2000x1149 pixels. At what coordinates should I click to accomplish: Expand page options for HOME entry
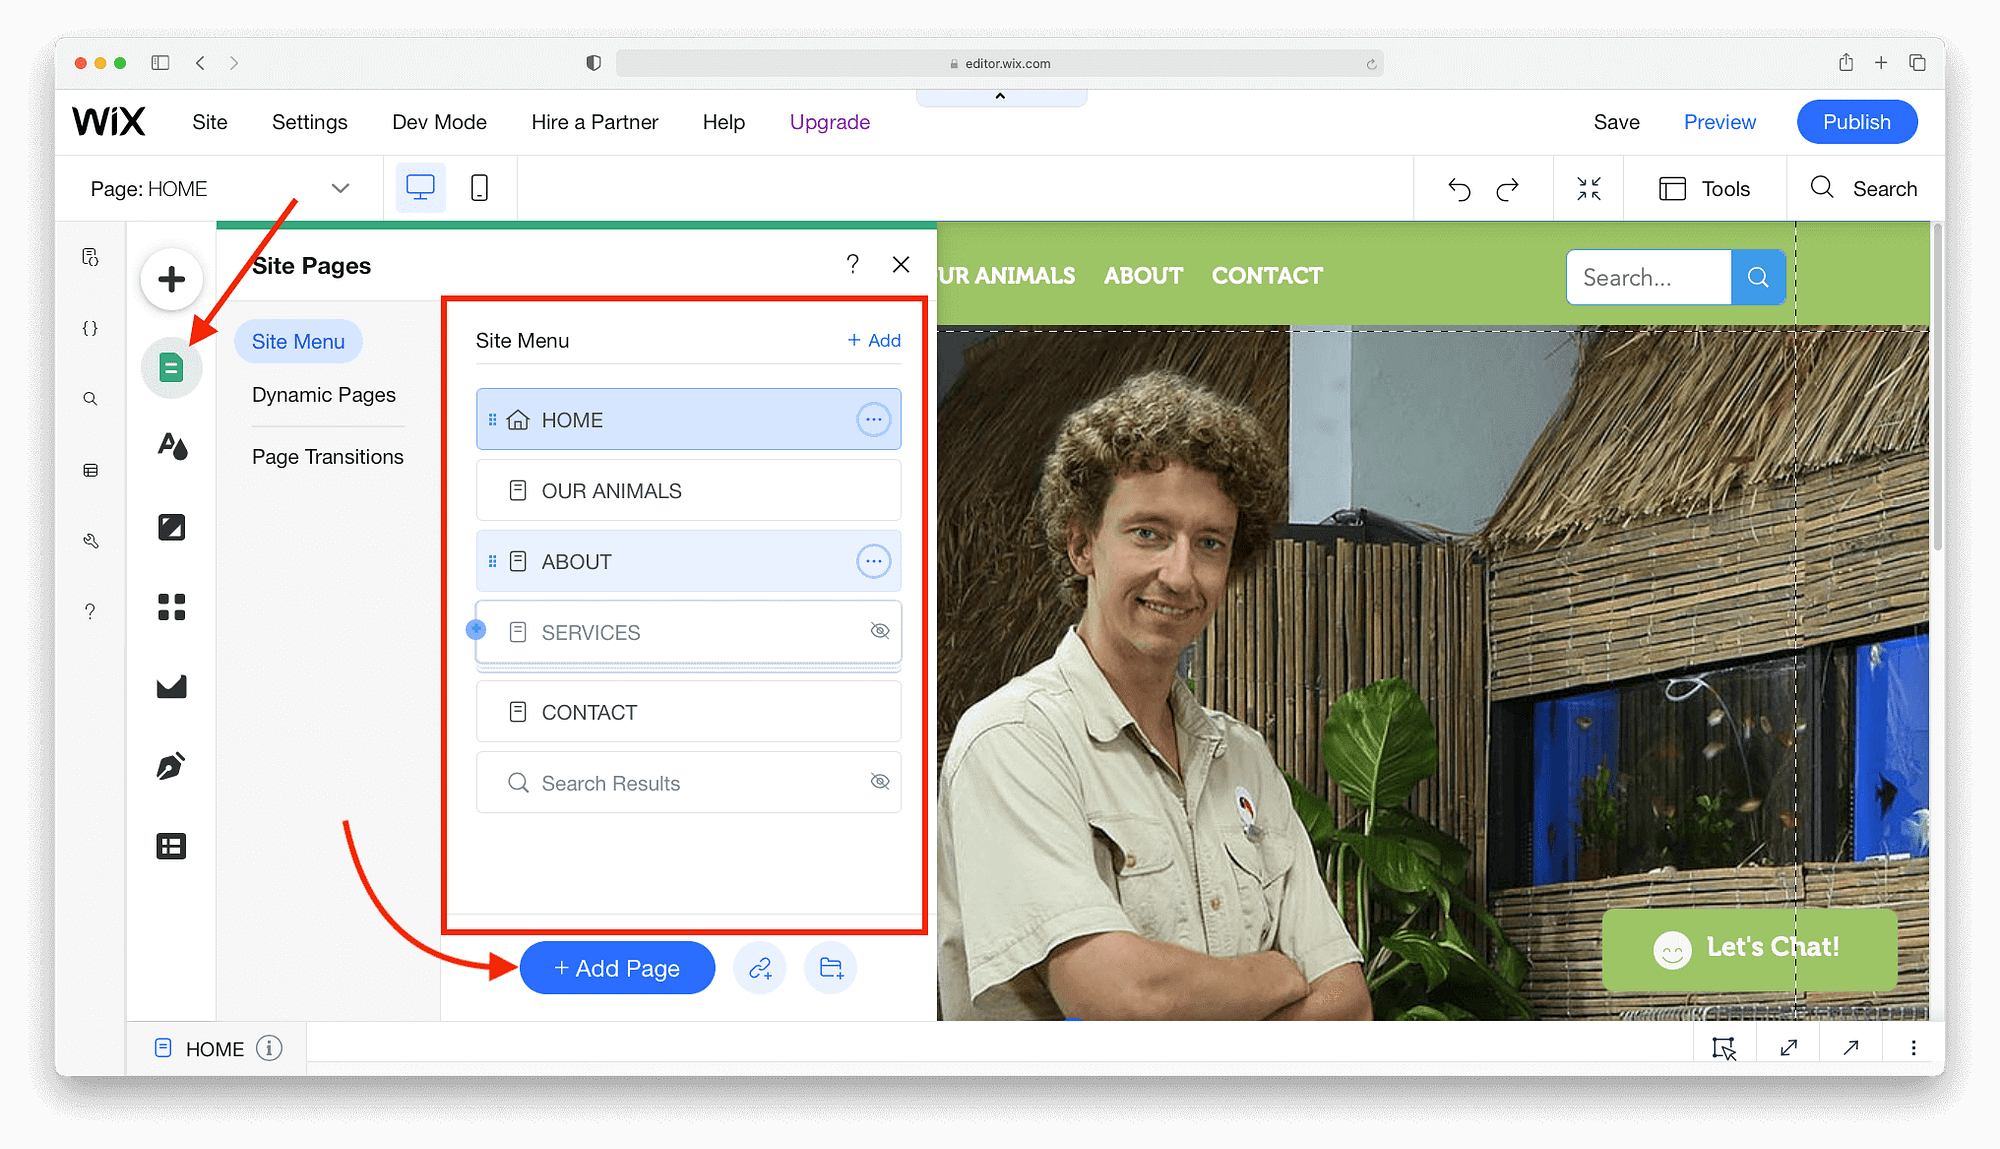[x=874, y=421]
